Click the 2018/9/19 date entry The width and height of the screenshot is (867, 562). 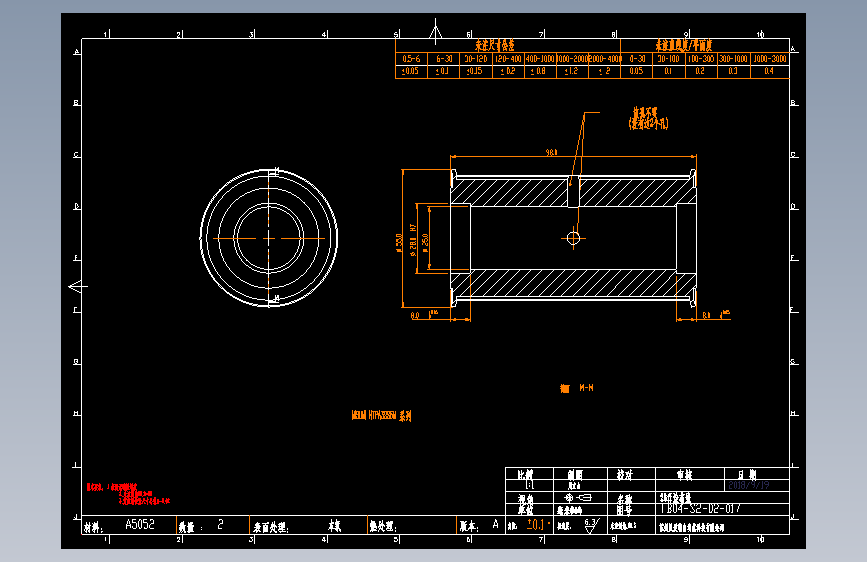[749, 485]
